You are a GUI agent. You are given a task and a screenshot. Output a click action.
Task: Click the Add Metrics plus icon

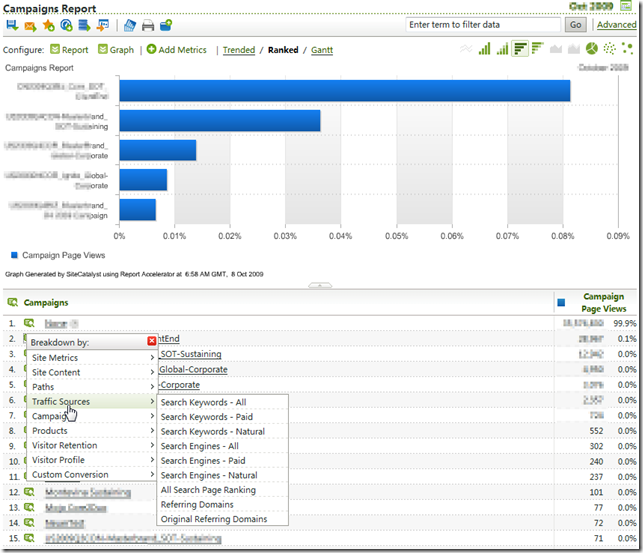151,49
